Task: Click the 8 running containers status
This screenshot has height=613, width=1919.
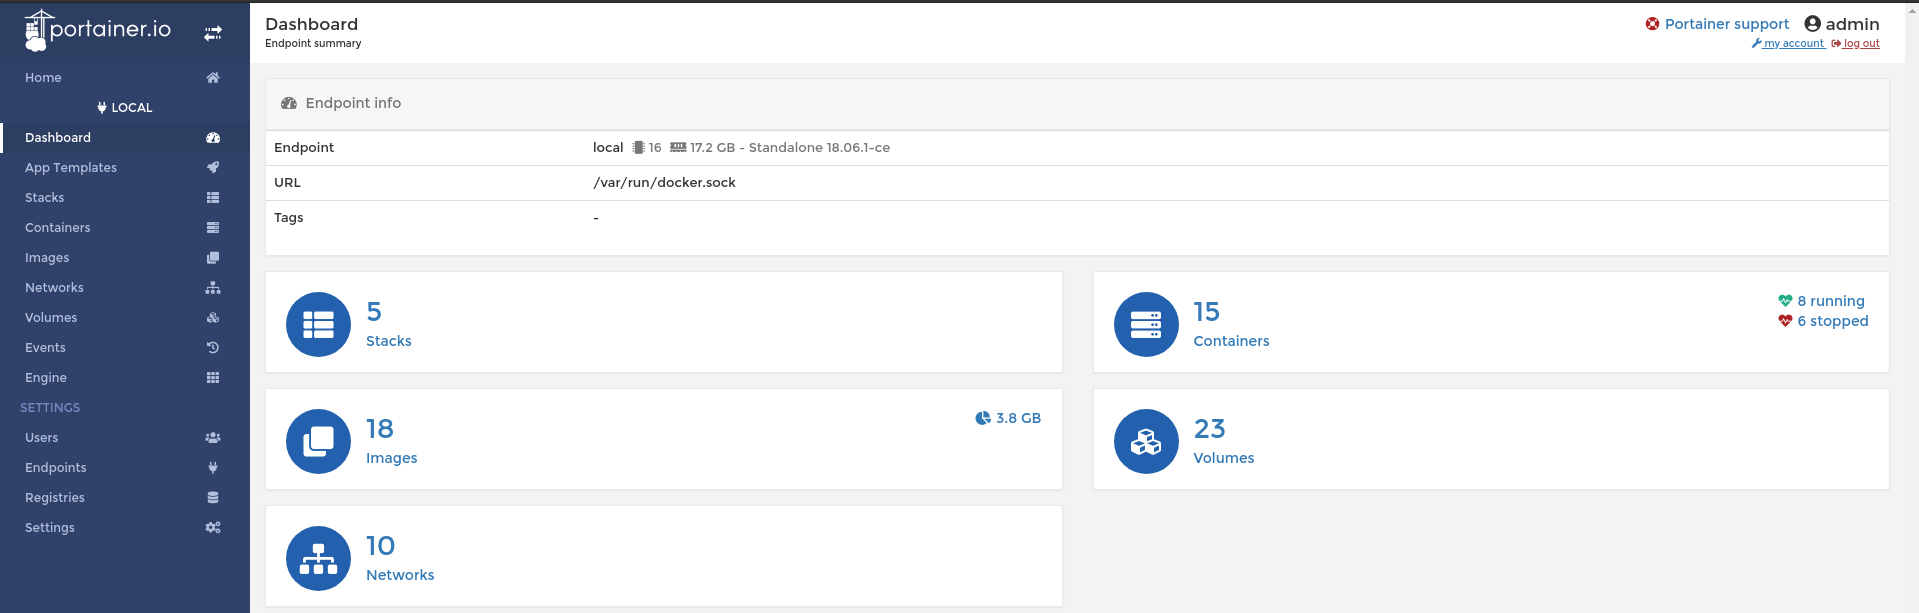Action: click(x=1830, y=301)
